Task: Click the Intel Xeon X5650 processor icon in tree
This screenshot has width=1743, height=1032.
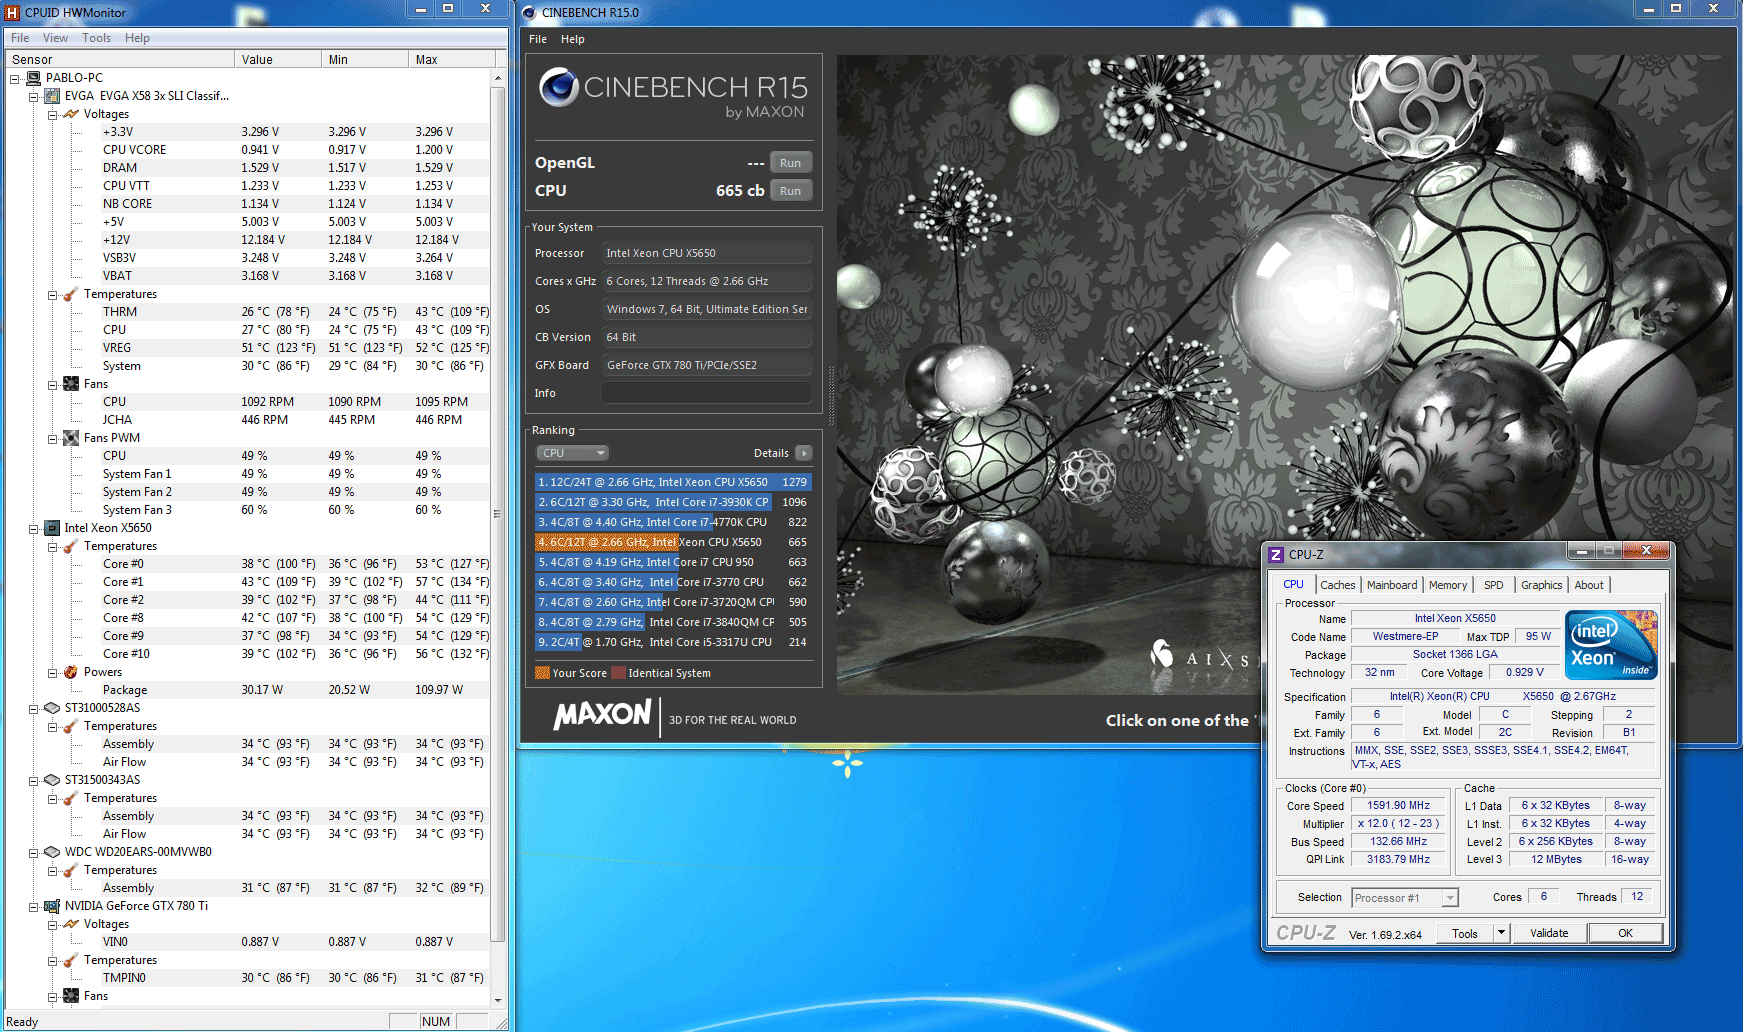Action: (52, 528)
